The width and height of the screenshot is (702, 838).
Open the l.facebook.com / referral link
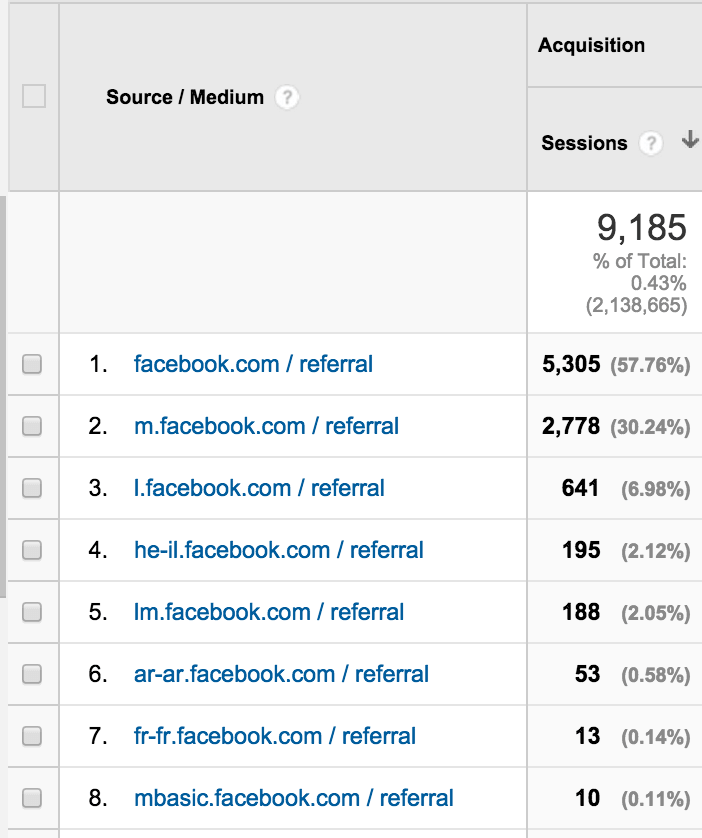coord(259,488)
